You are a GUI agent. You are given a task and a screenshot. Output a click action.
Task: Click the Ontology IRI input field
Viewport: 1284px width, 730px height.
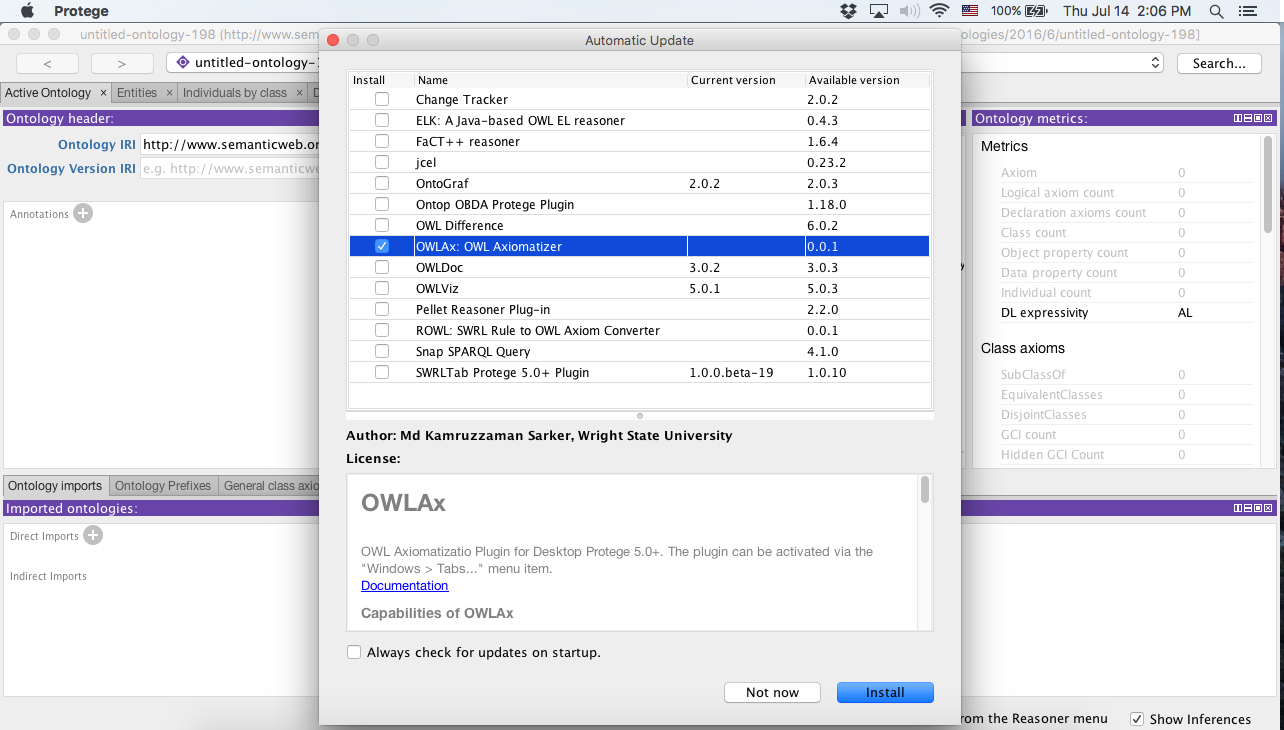230,145
